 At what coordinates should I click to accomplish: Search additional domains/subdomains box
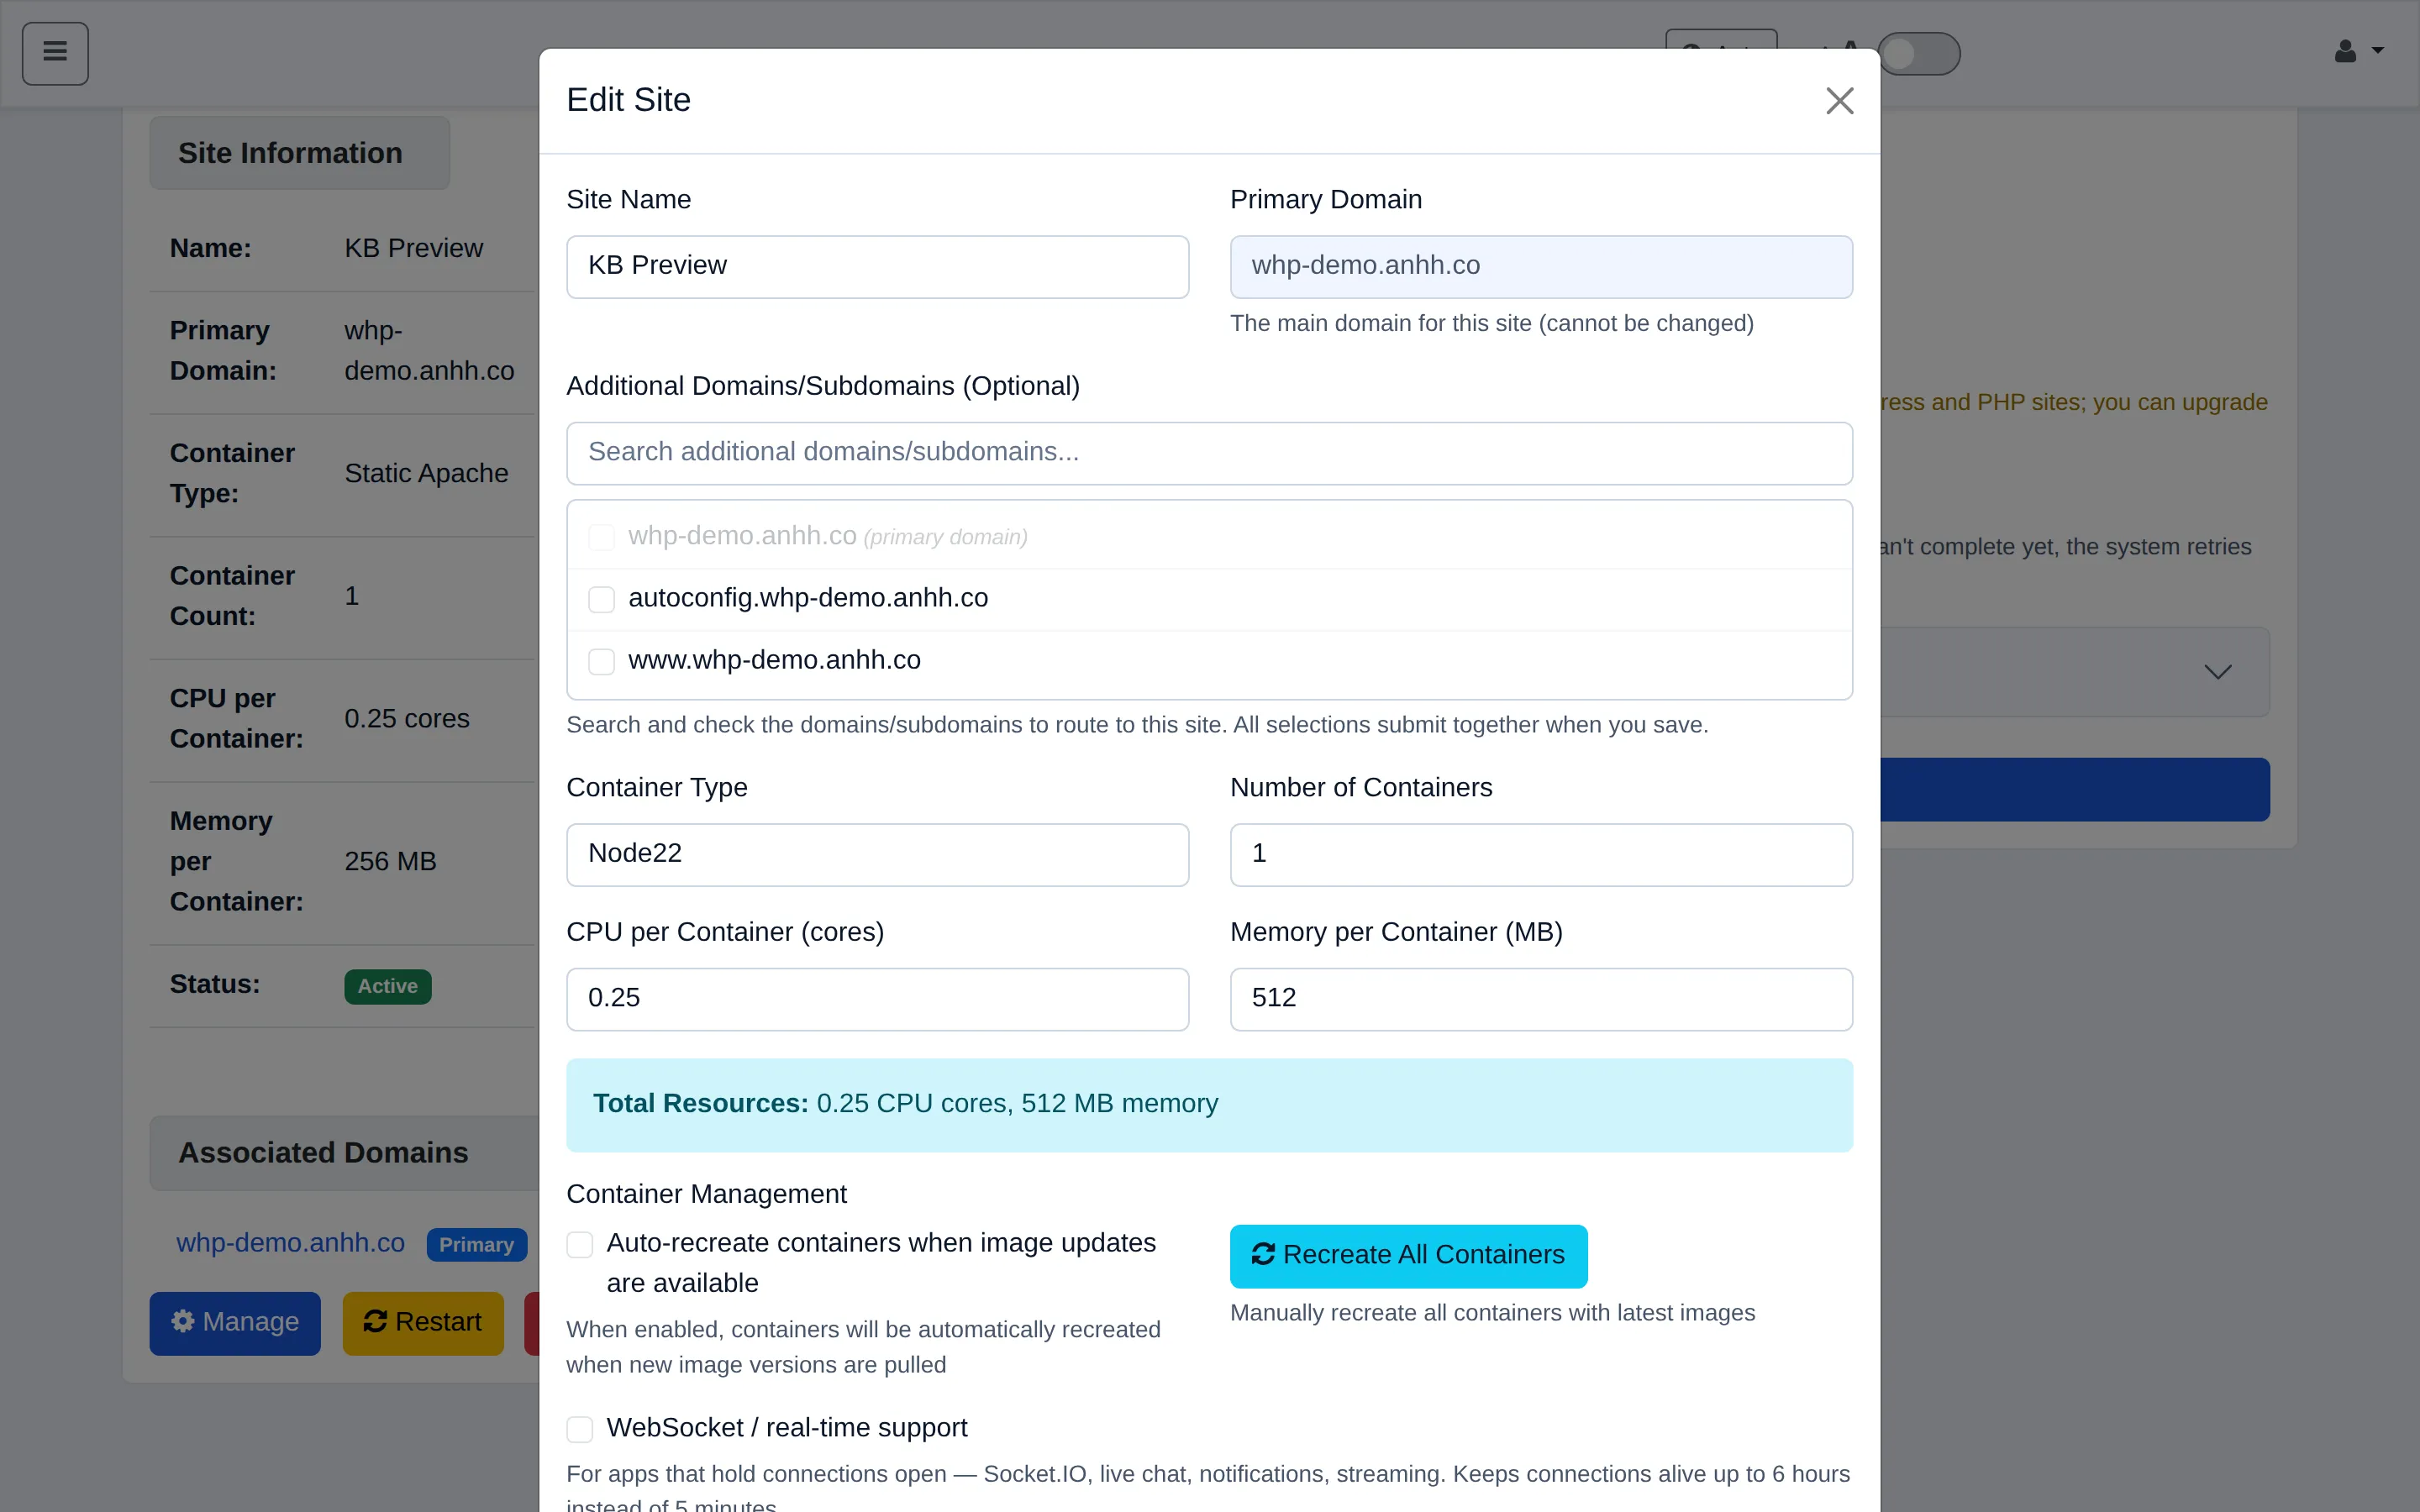point(1209,453)
